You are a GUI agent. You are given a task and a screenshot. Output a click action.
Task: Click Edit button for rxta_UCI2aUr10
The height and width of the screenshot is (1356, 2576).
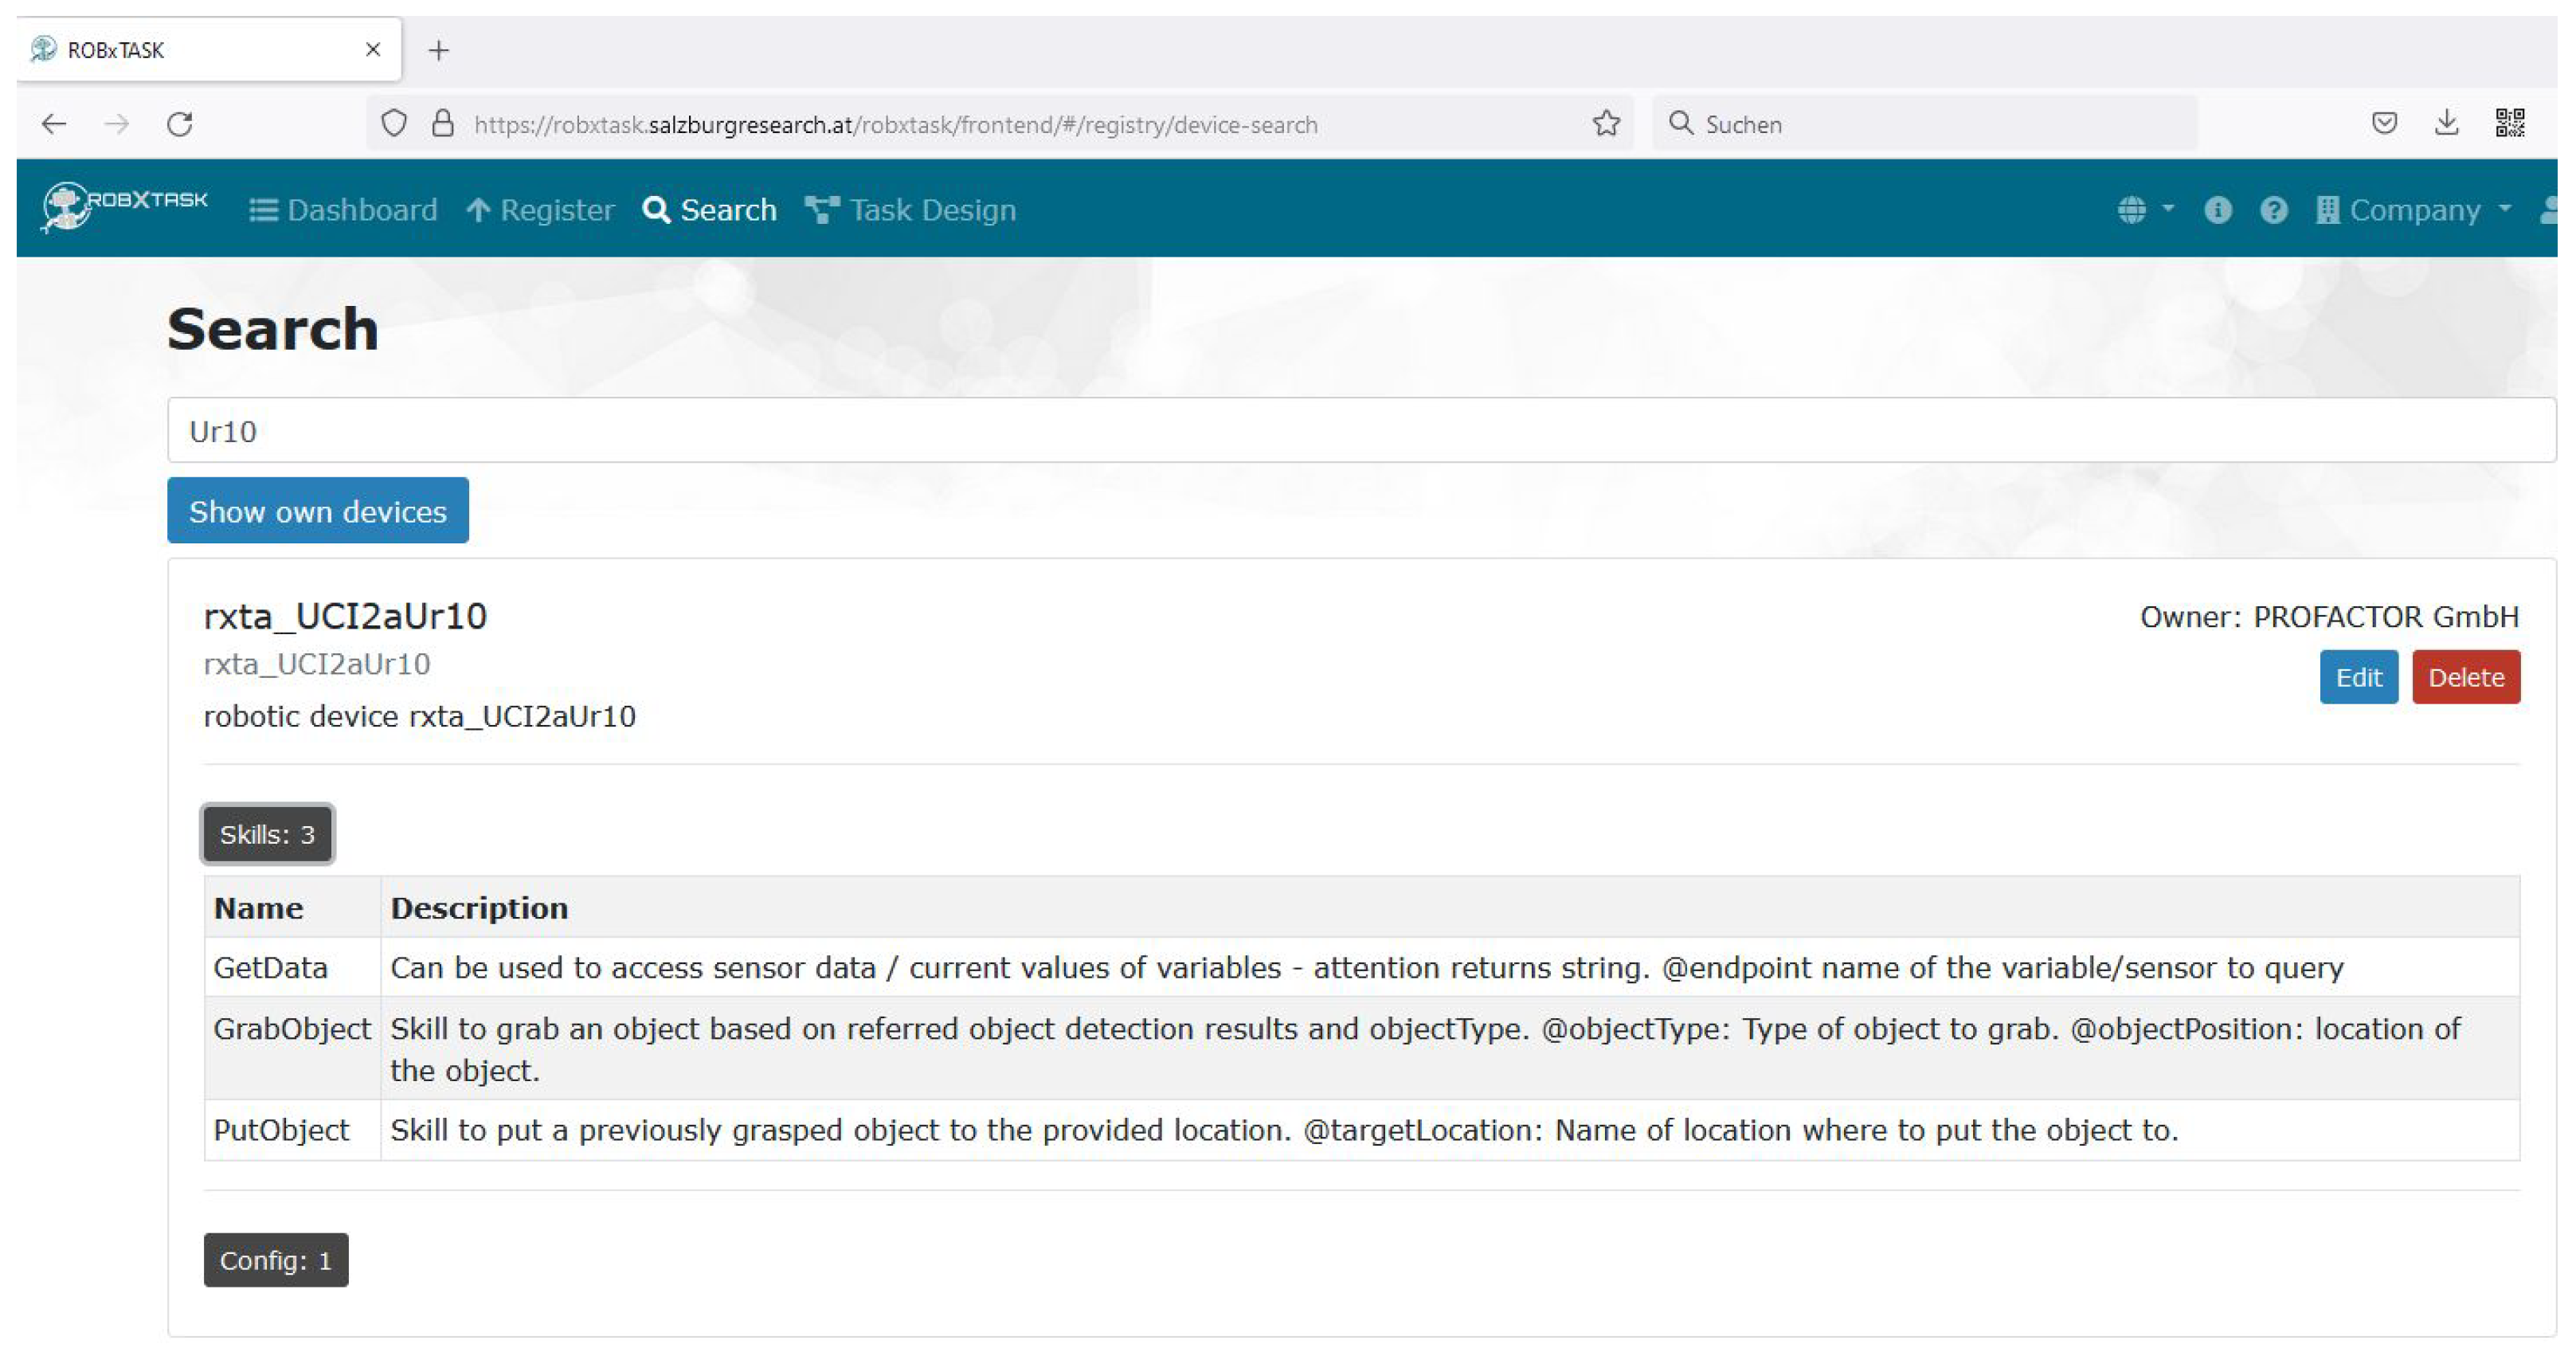point(2358,678)
